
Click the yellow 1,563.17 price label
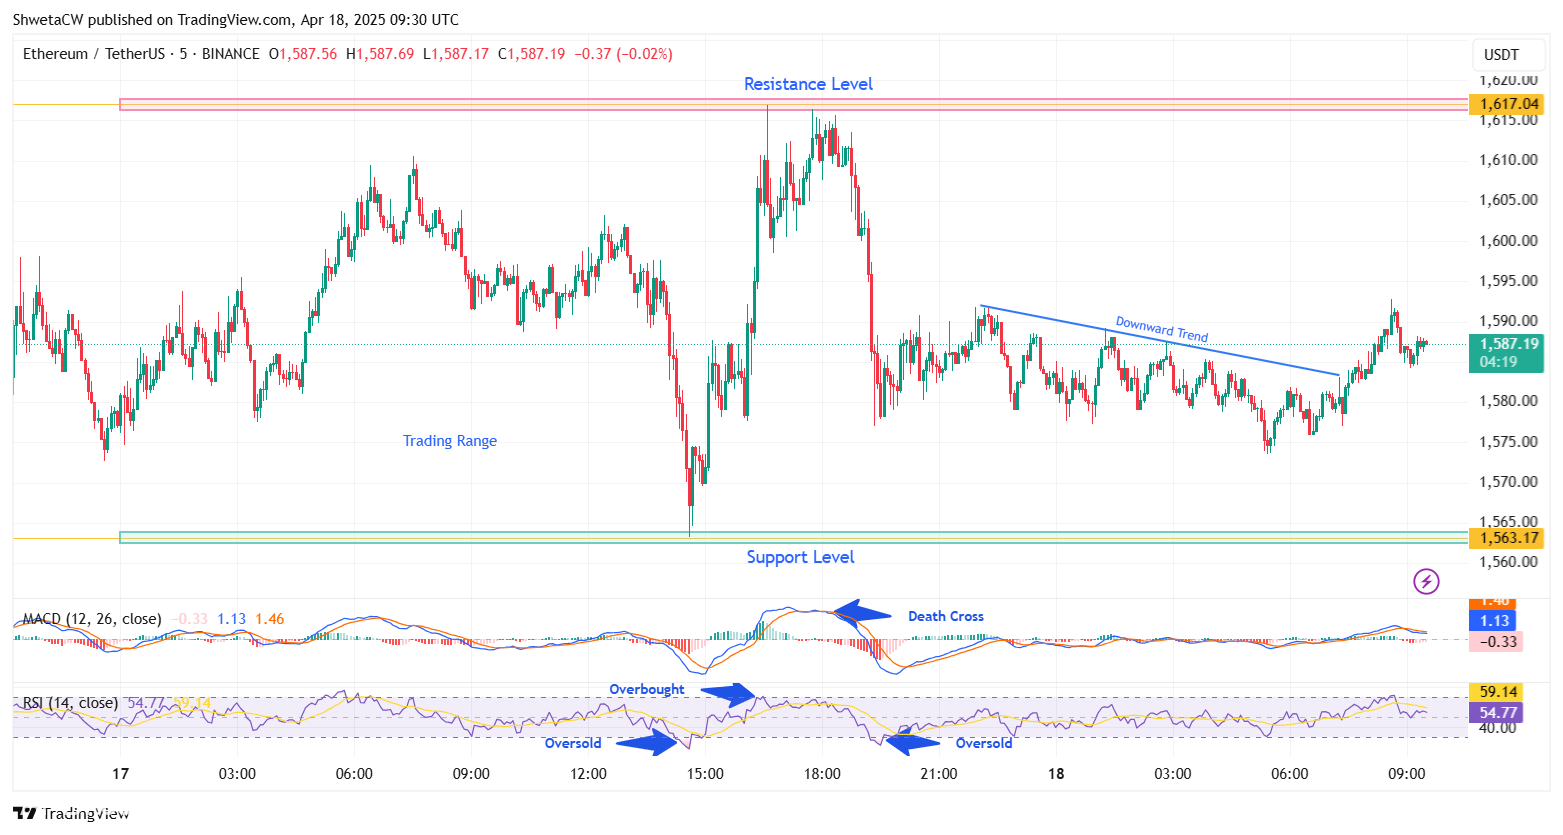pos(1506,538)
